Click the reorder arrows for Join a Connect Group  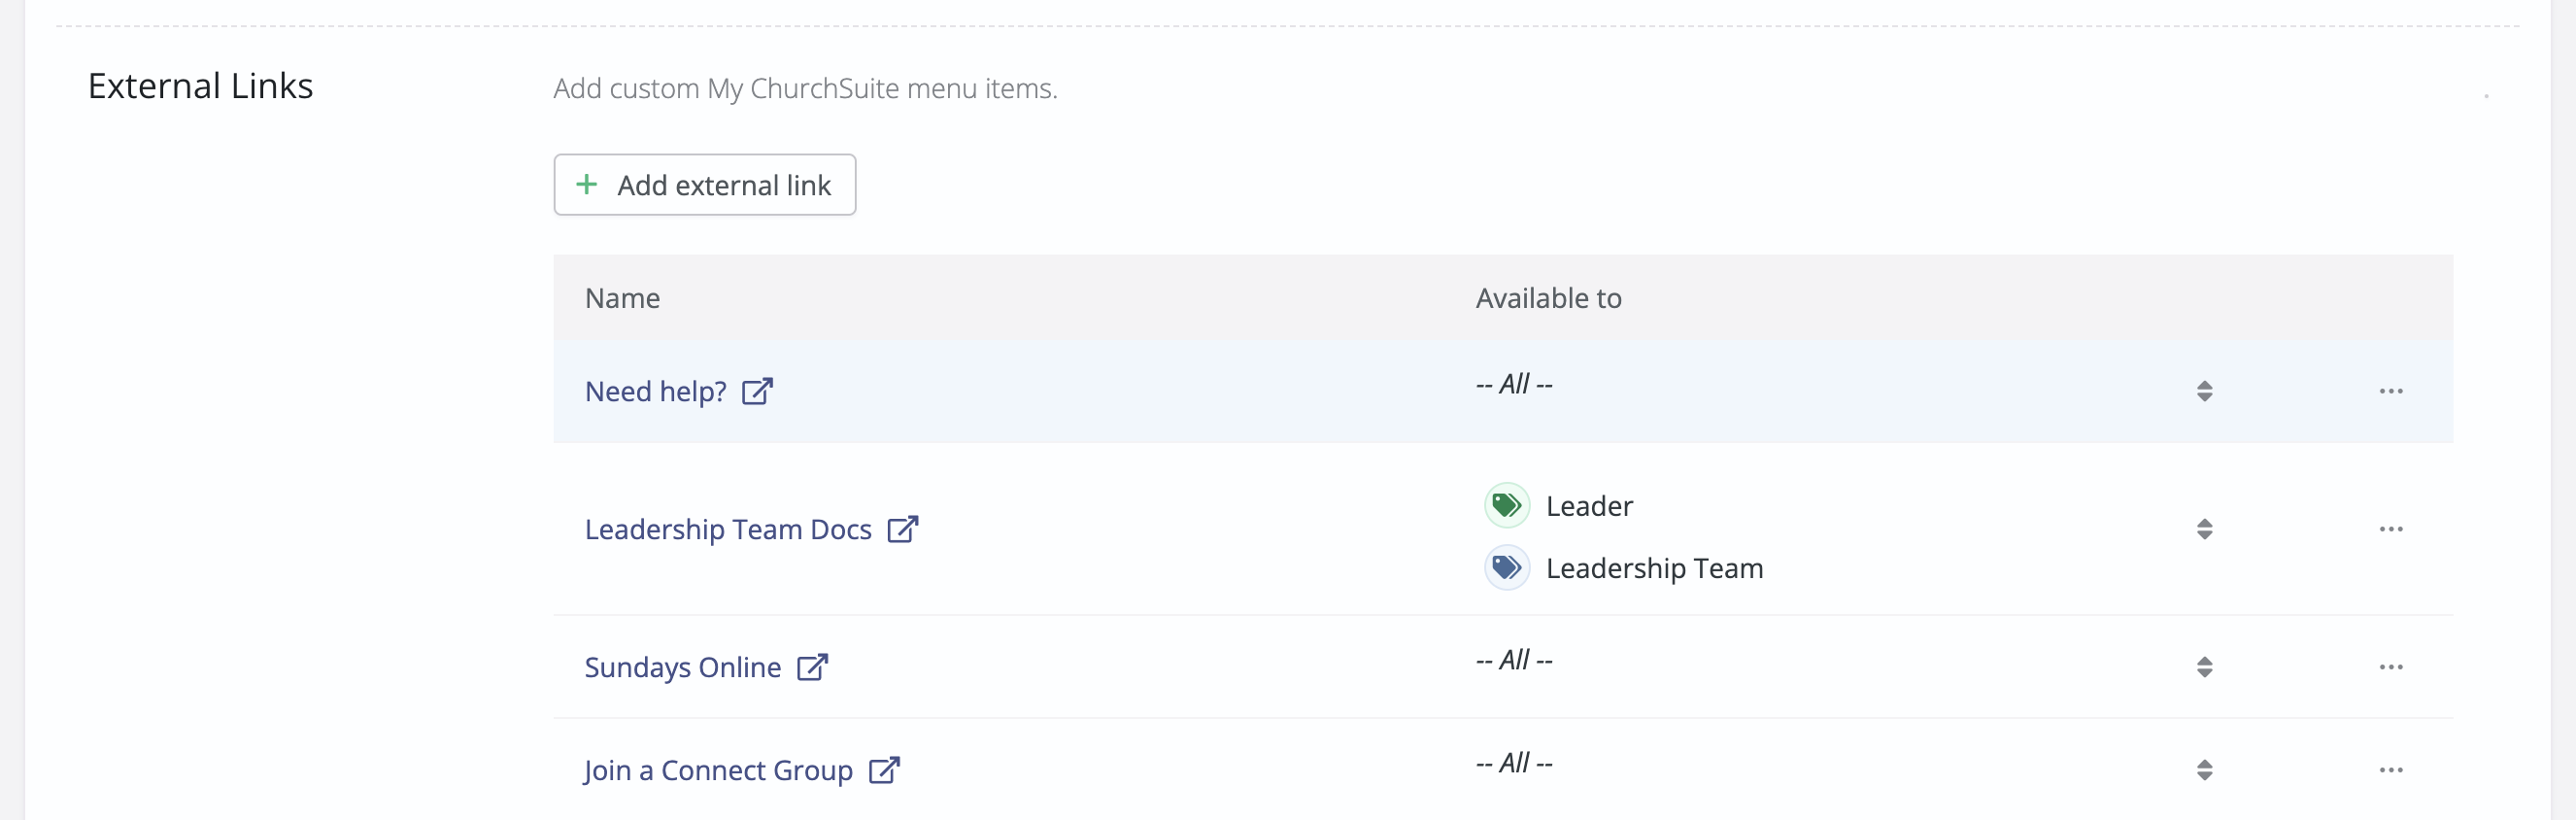pyautogui.click(x=2204, y=770)
